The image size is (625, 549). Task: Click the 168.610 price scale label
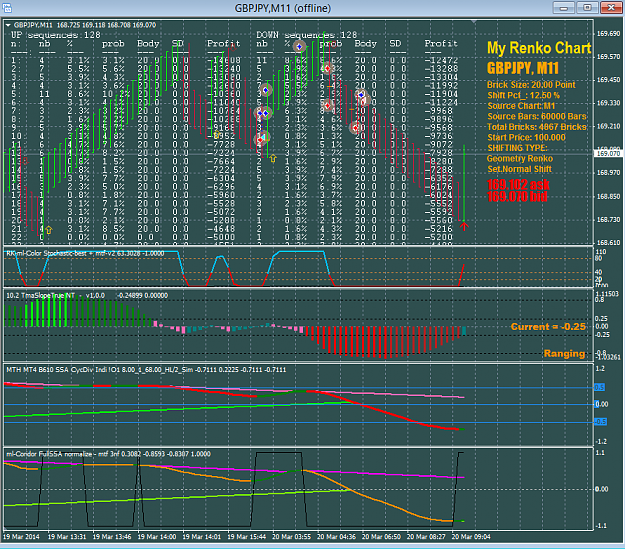608,242
